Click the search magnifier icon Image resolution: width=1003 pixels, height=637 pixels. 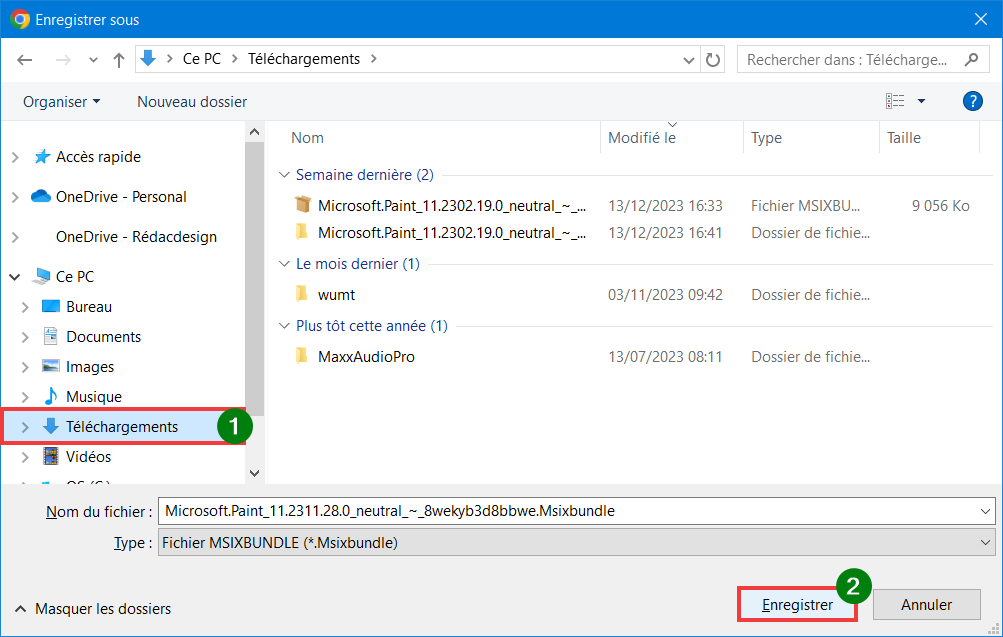pos(971,59)
